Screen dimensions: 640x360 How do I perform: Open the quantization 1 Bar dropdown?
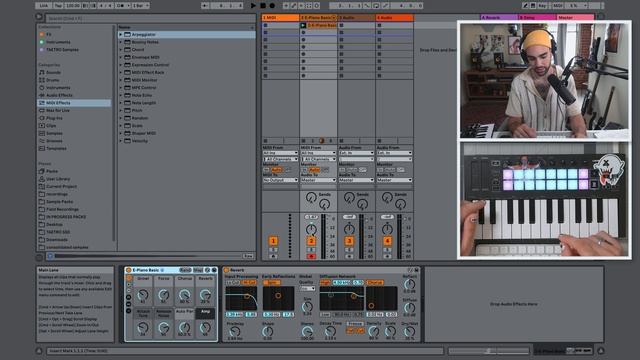[x=140, y=6]
